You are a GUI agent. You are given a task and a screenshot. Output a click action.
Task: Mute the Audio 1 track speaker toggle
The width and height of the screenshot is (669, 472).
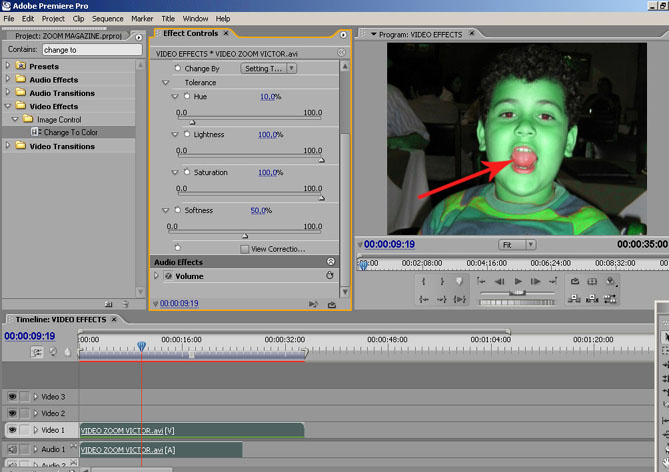pyautogui.click(x=12, y=449)
